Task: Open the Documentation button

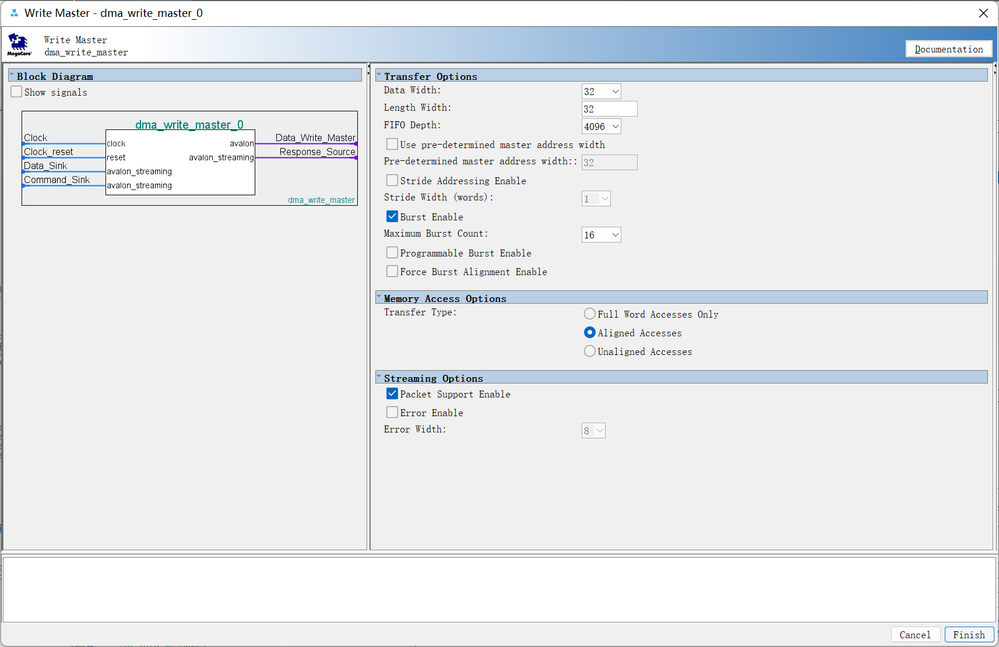Action: pyautogui.click(x=948, y=49)
